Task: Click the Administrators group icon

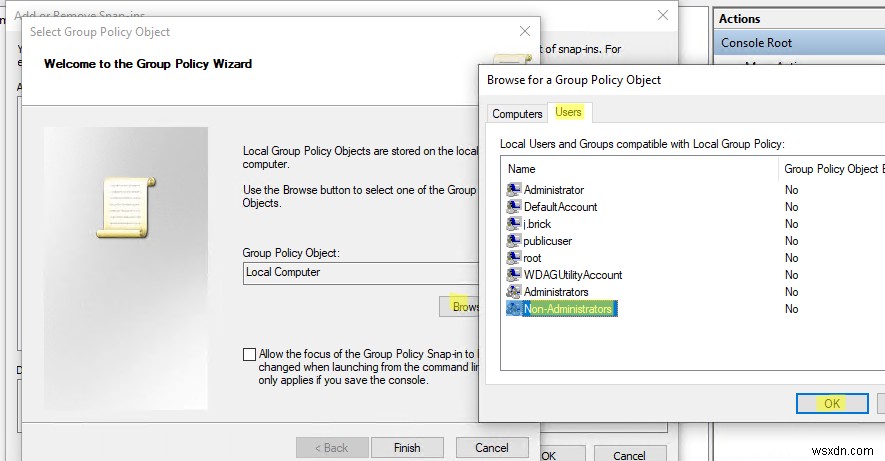Action: click(x=514, y=291)
